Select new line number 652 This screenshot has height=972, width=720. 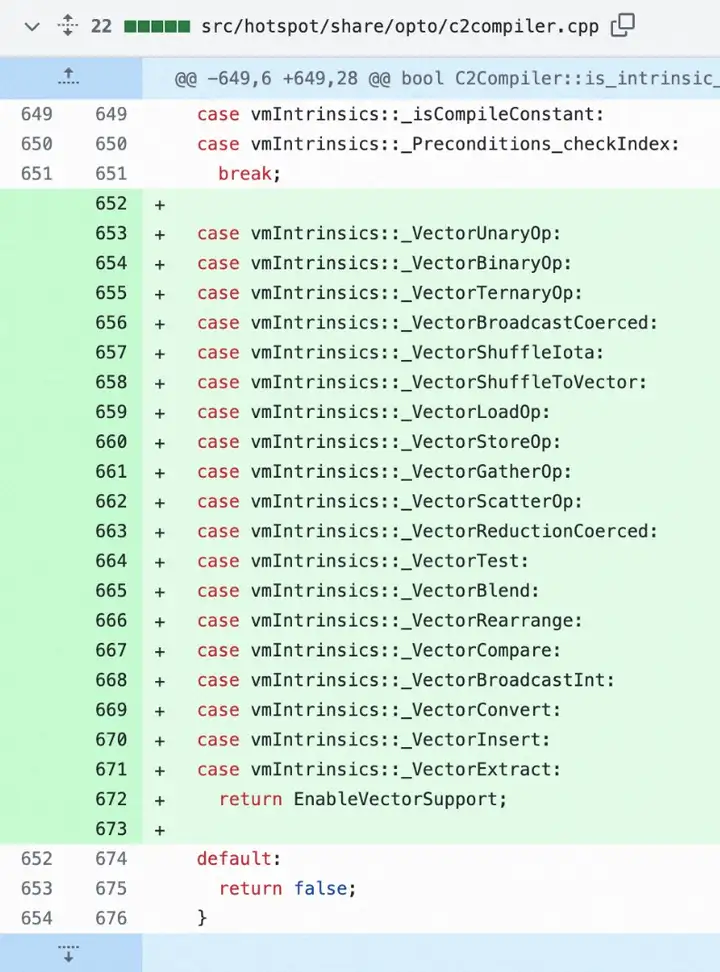[x=111, y=204]
